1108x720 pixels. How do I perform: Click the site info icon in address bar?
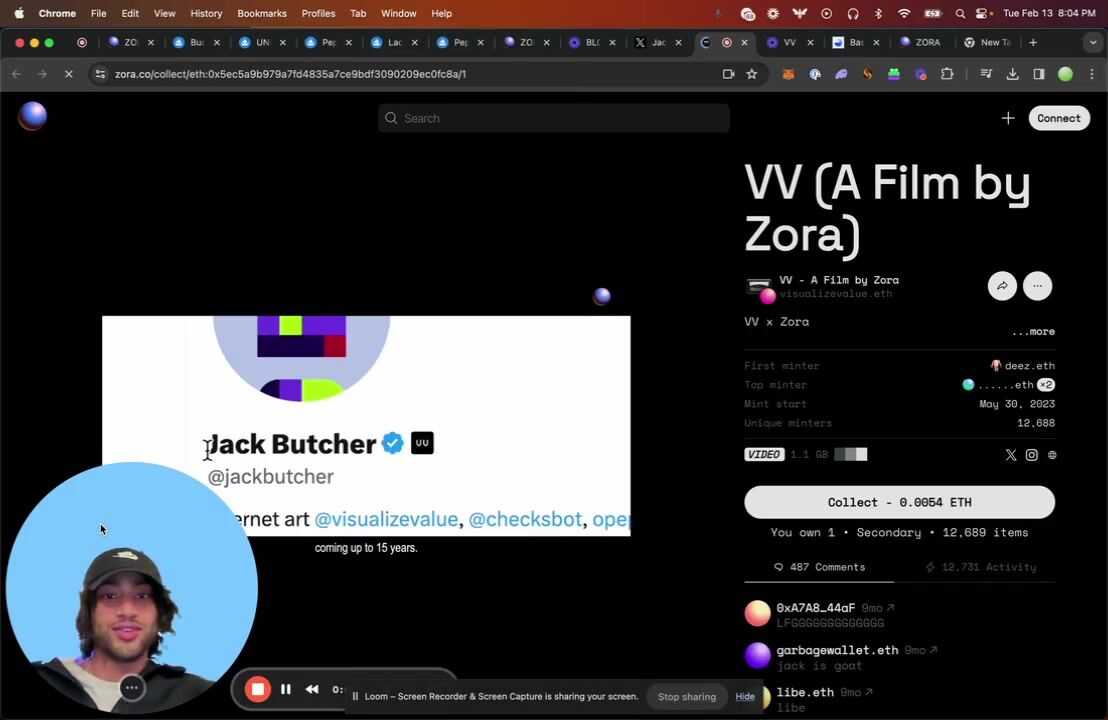[x=100, y=74]
